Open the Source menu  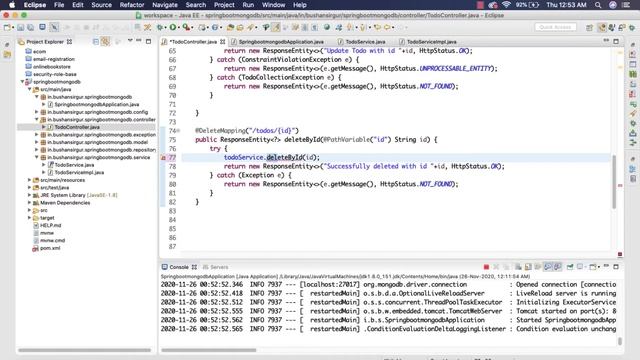coord(101,5)
